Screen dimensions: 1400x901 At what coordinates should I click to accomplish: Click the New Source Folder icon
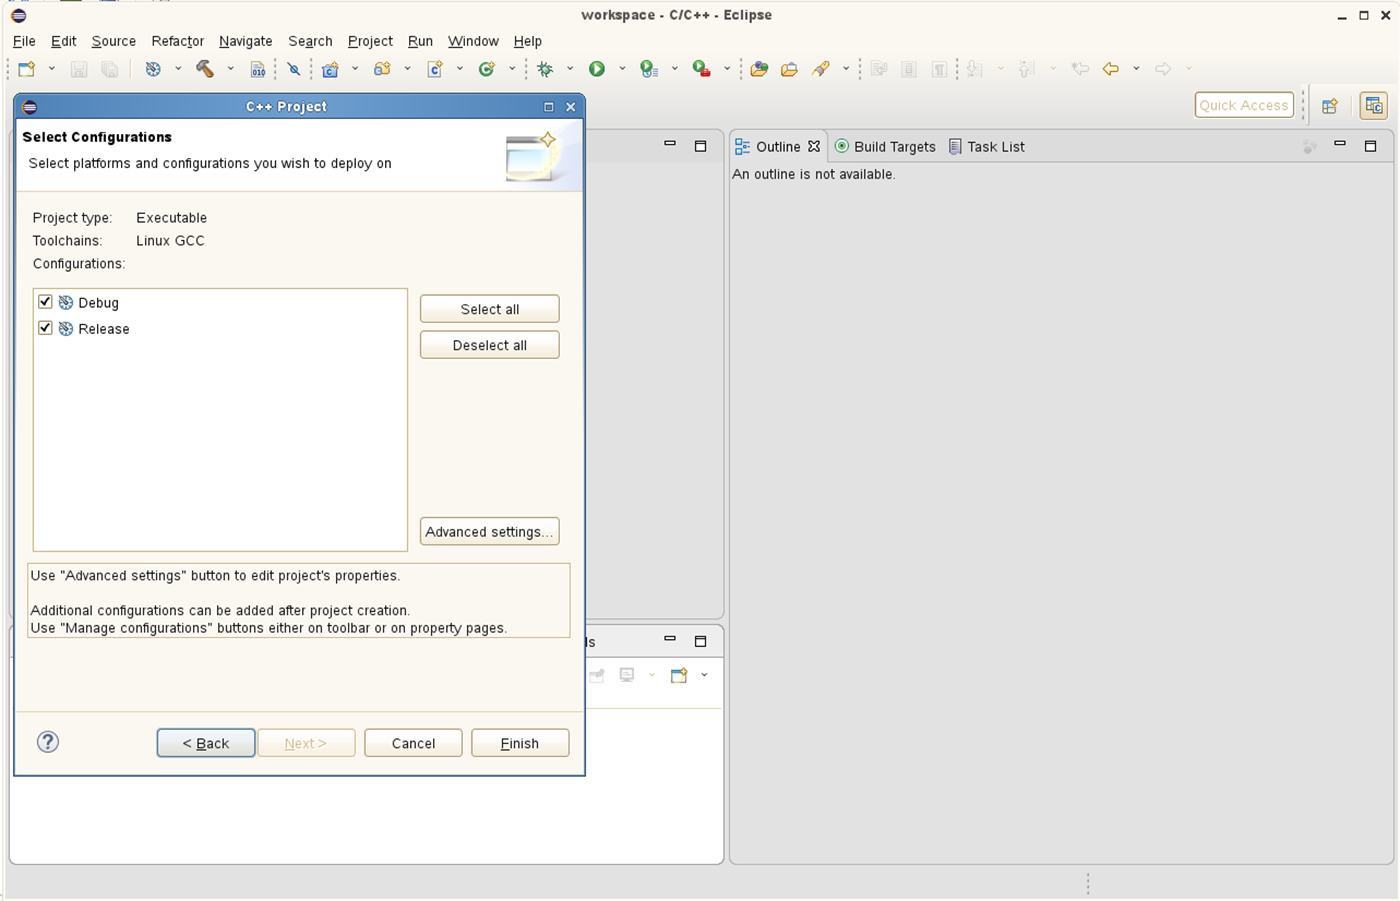[382, 69]
